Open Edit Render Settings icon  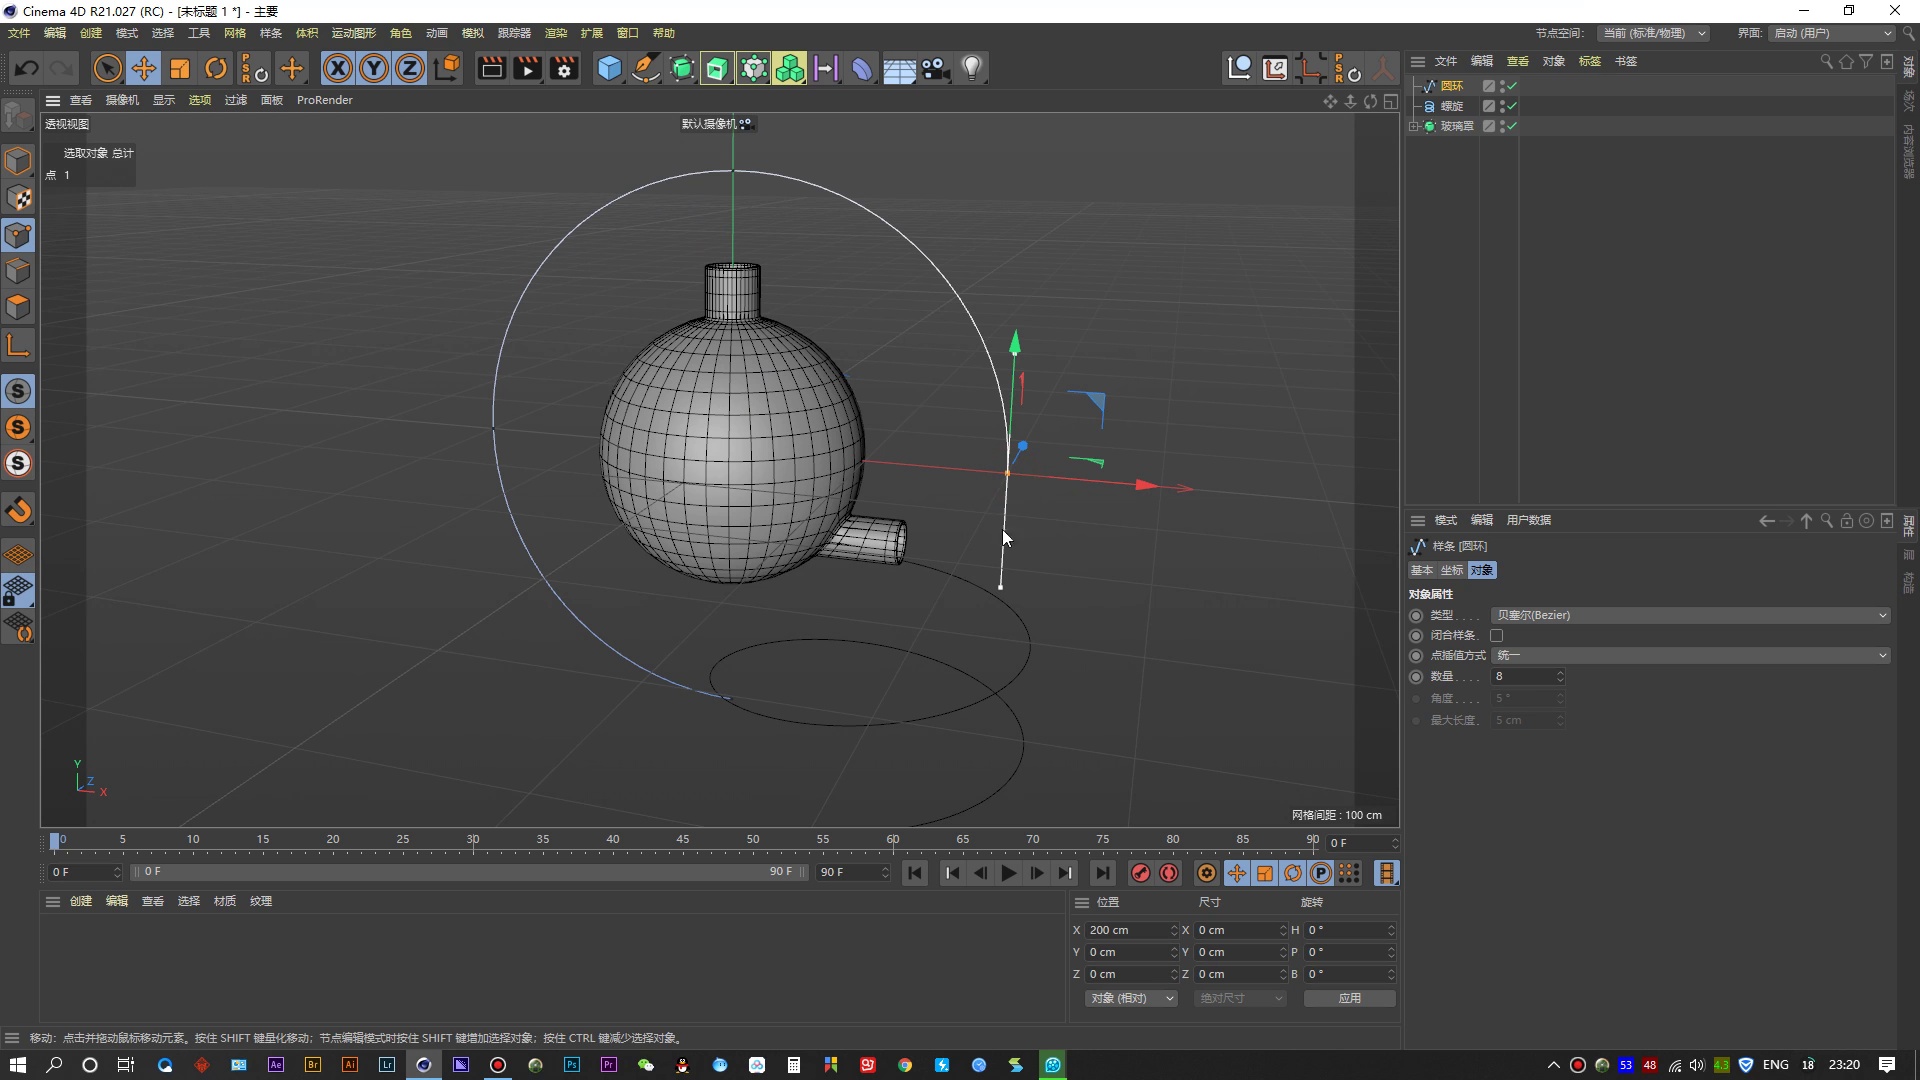tap(564, 68)
